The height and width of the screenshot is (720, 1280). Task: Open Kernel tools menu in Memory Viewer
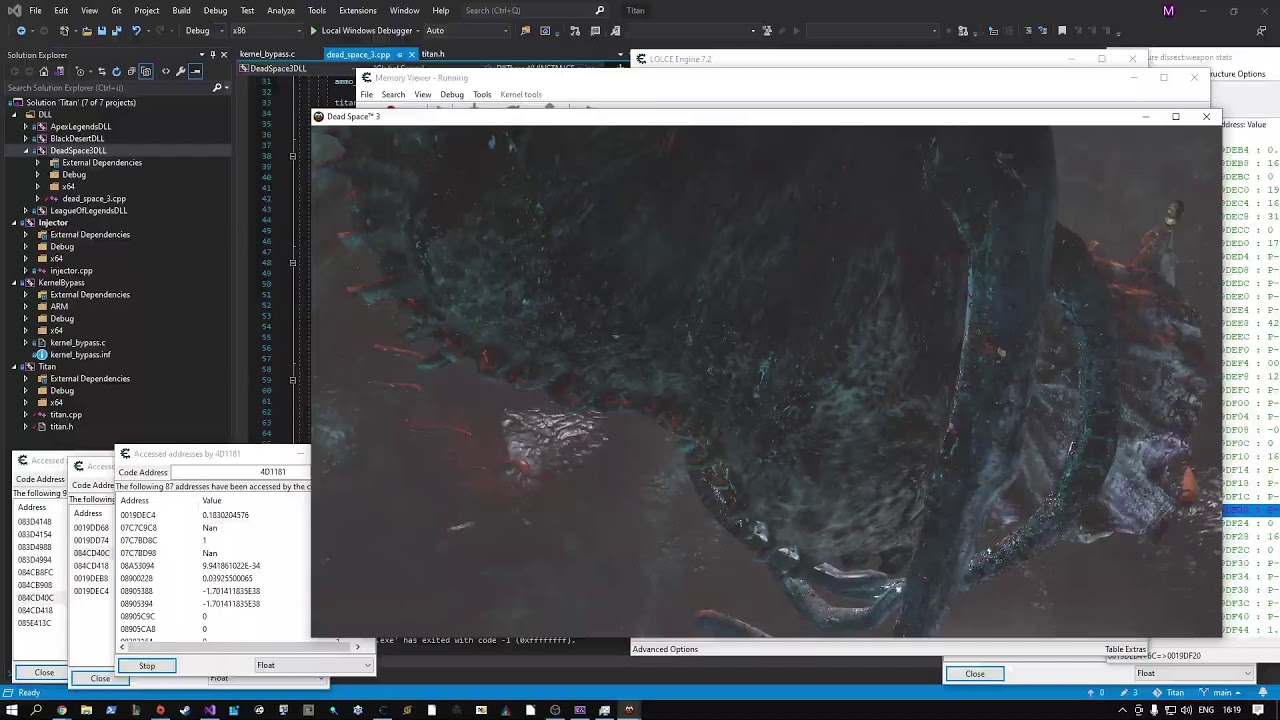(x=520, y=95)
